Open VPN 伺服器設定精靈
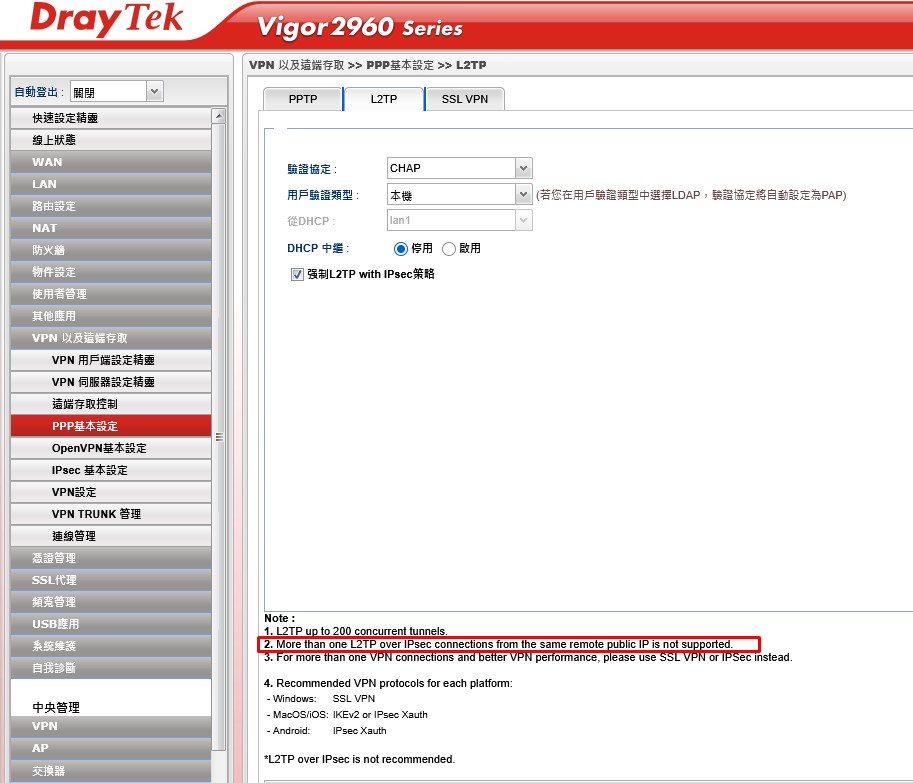 pos(111,382)
